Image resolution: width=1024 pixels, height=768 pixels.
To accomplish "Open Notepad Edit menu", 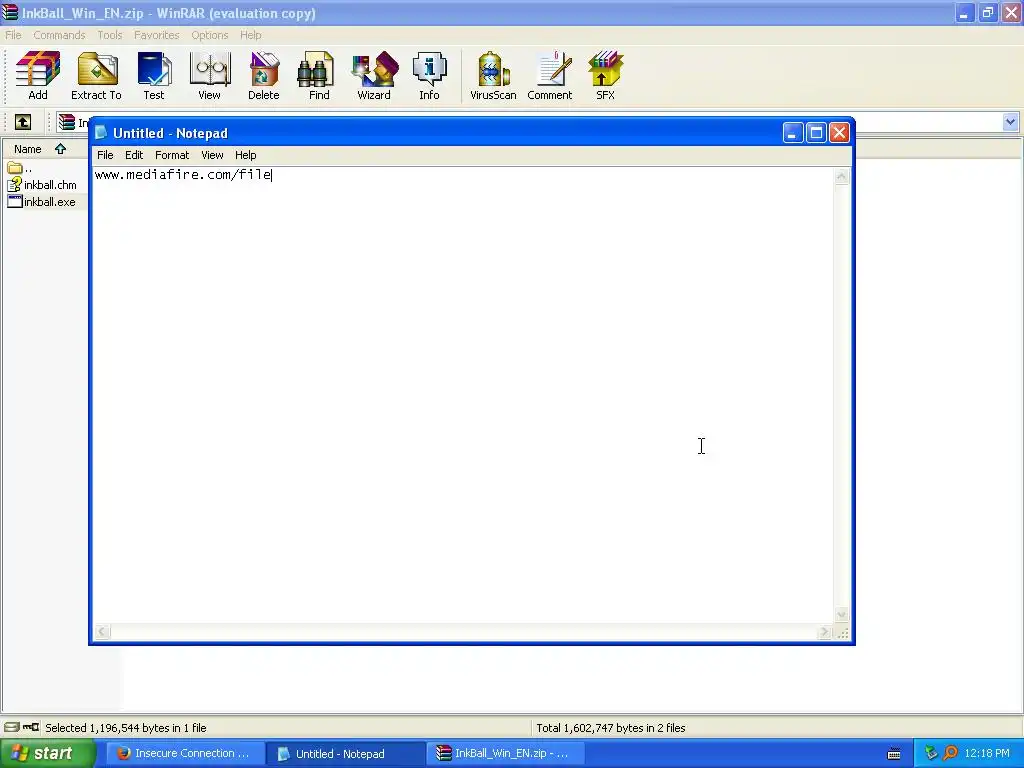I will pyautogui.click(x=134, y=155).
